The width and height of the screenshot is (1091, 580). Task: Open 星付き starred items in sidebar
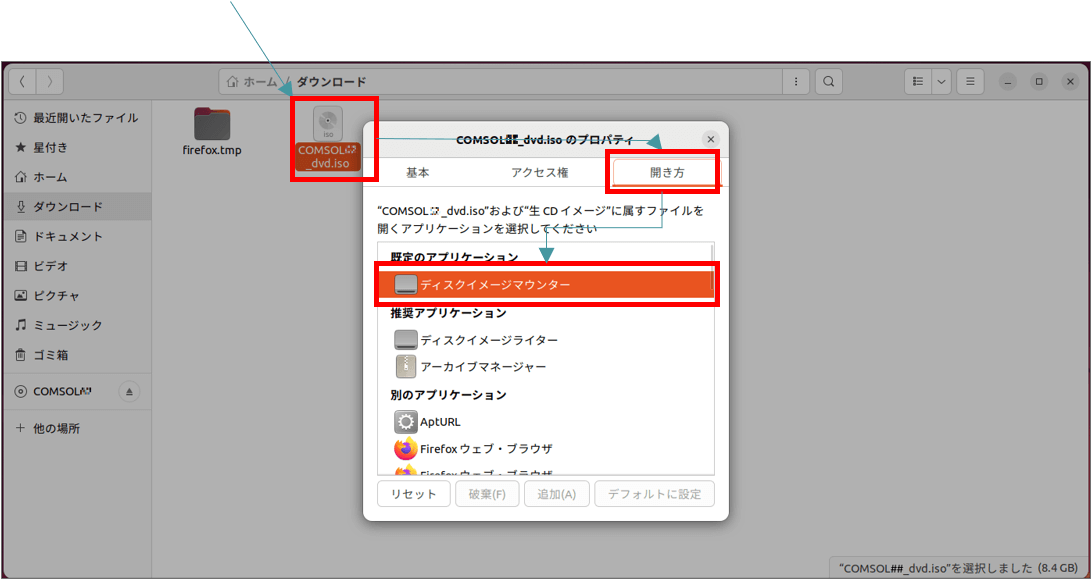pos(76,147)
